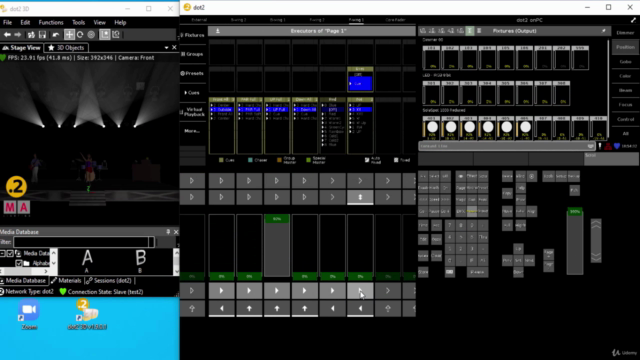The width and height of the screenshot is (640, 360).
Task: Toggle the green highlighted icon on Fixtures title bar
Action: coord(470,31)
